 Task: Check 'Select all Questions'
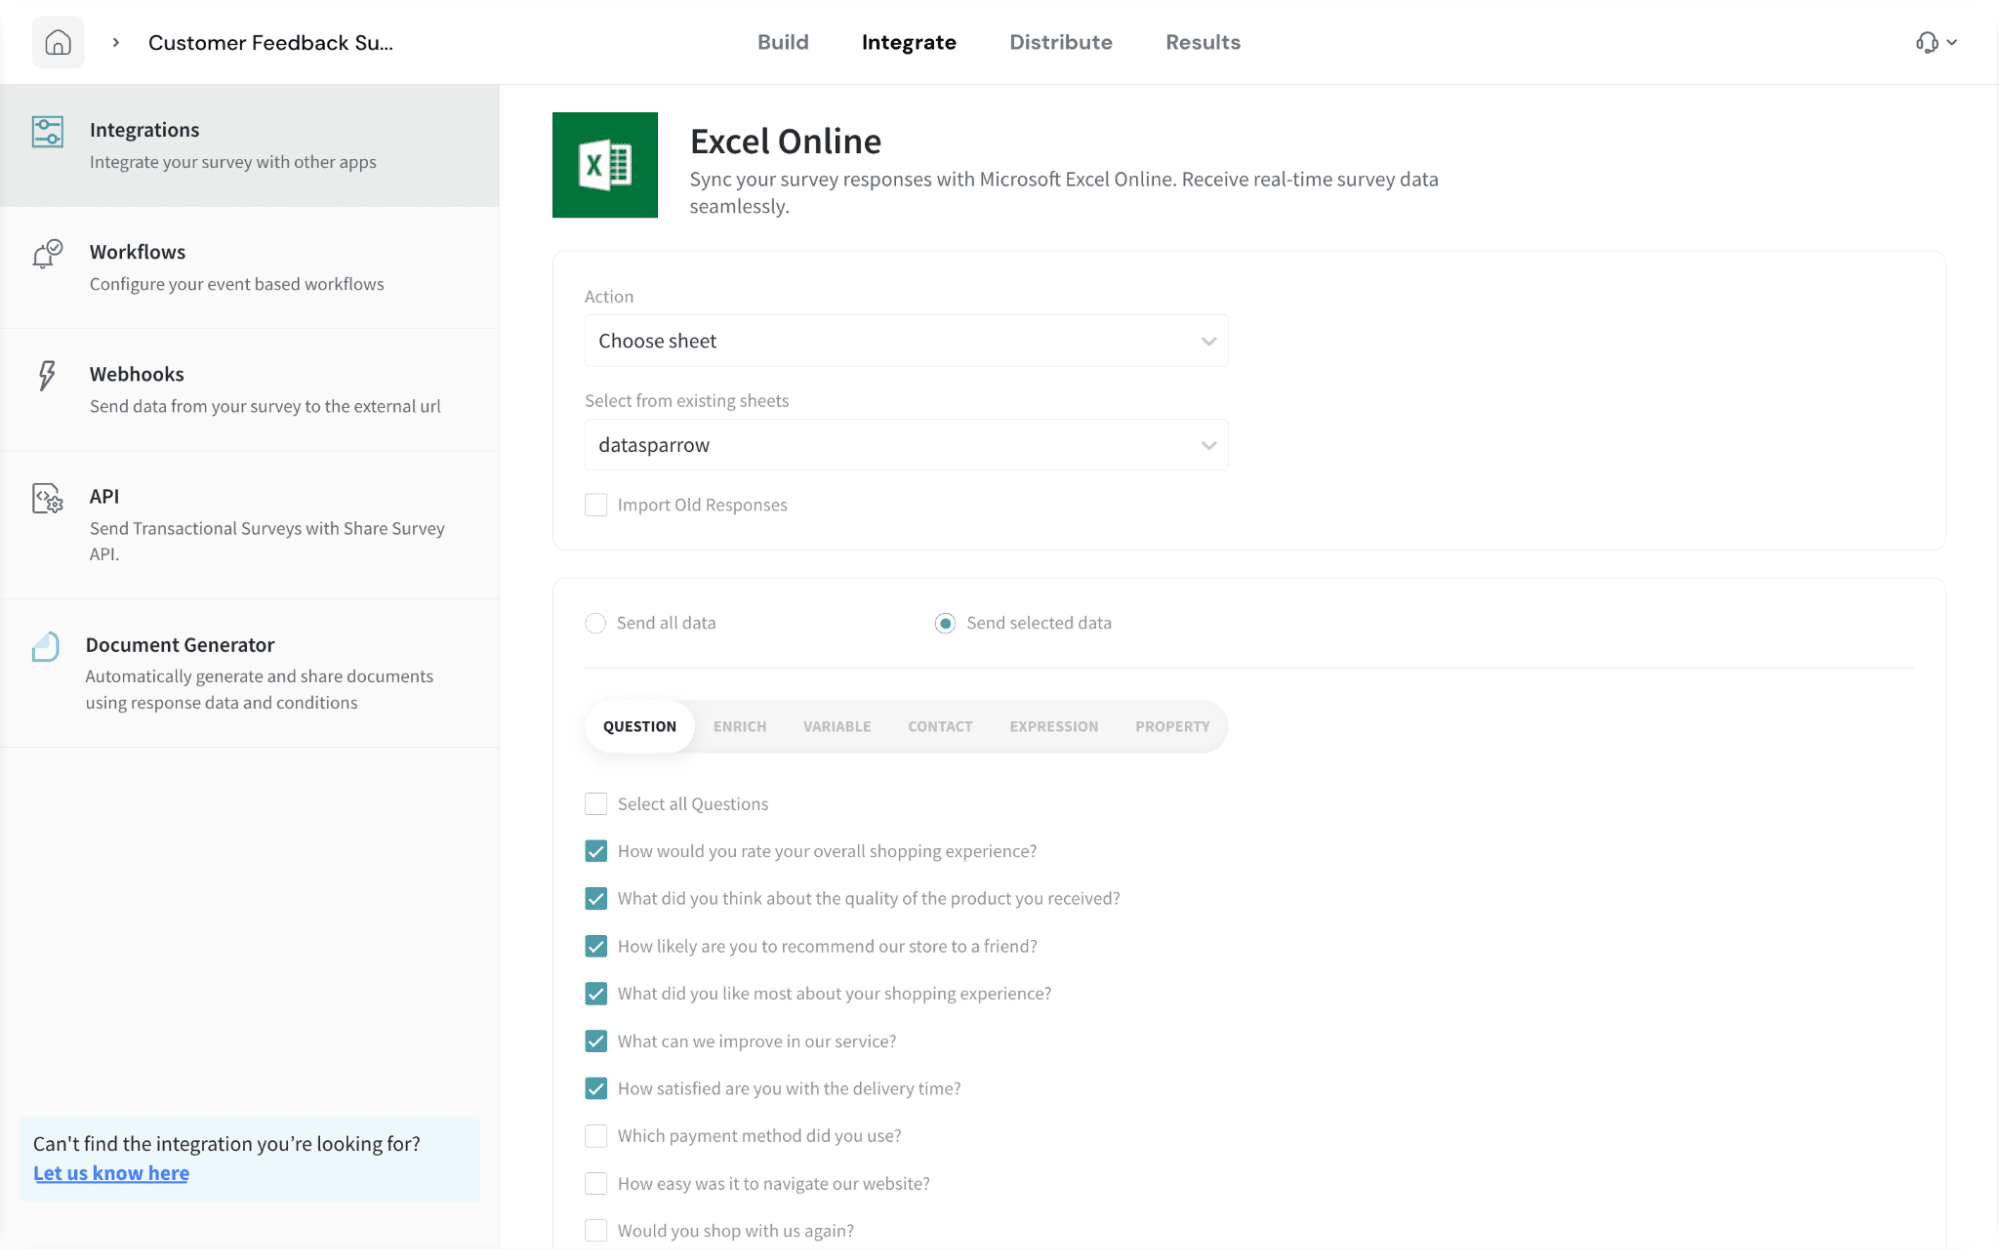(x=596, y=804)
